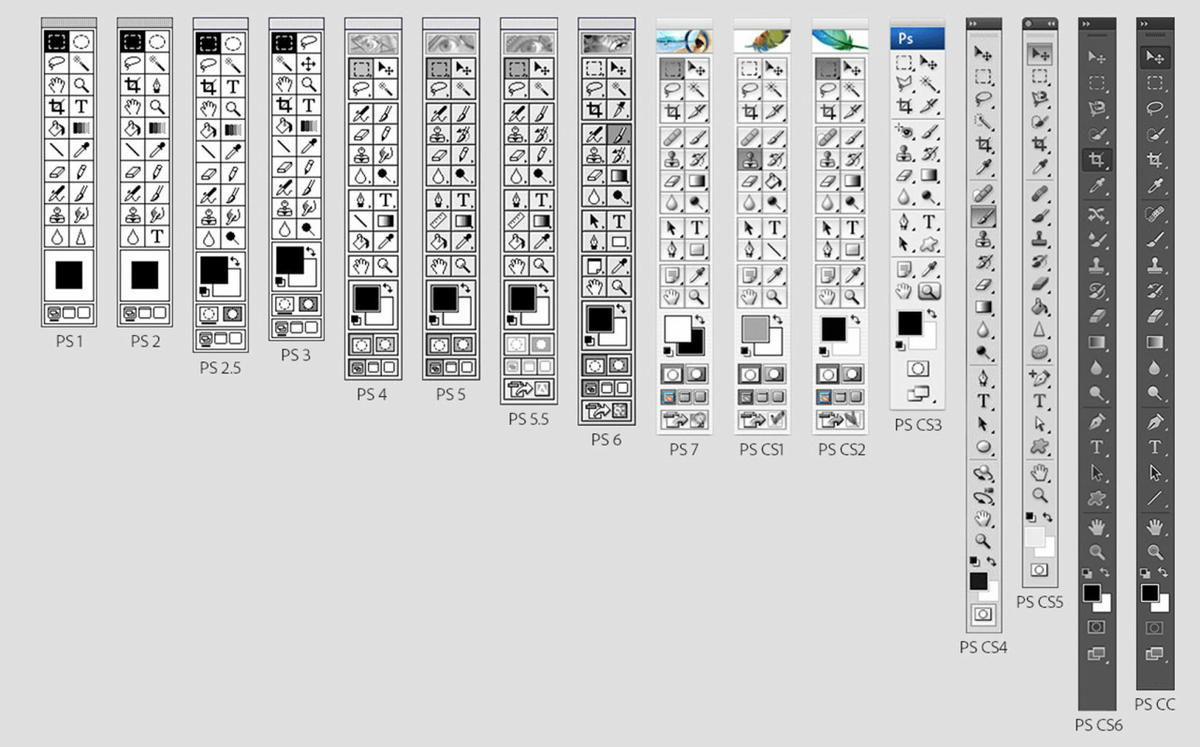Click the highlighted Zoom tool in PS CS3 toolbar

931,291
